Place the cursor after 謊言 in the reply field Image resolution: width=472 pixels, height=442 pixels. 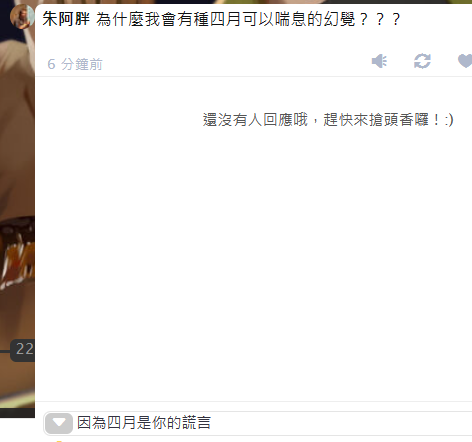(x=212, y=423)
